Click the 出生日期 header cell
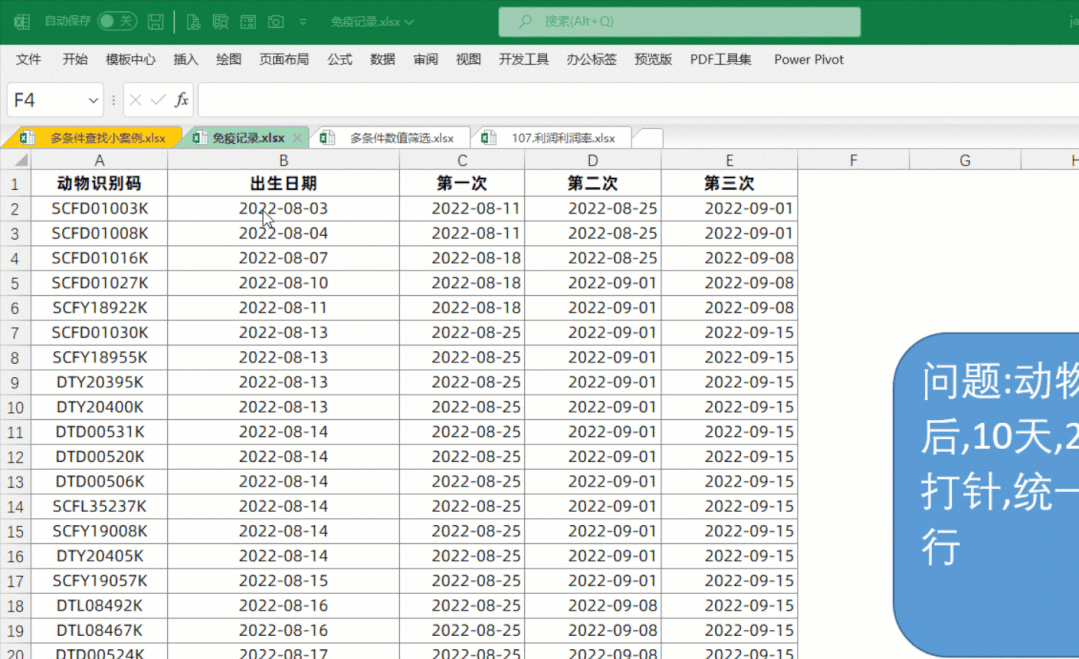 pyautogui.click(x=283, y=183)
